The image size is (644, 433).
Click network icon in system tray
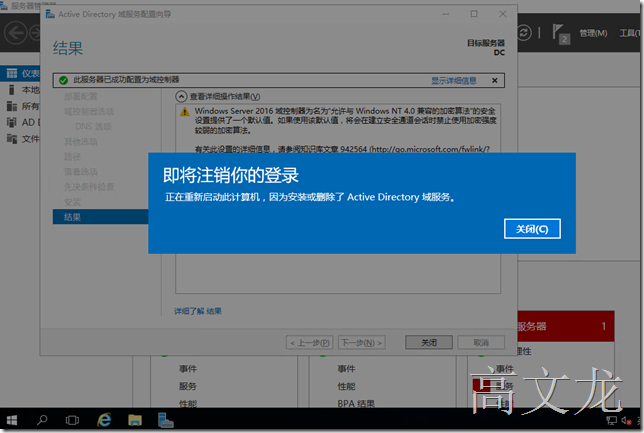click(x=612, y=420)
